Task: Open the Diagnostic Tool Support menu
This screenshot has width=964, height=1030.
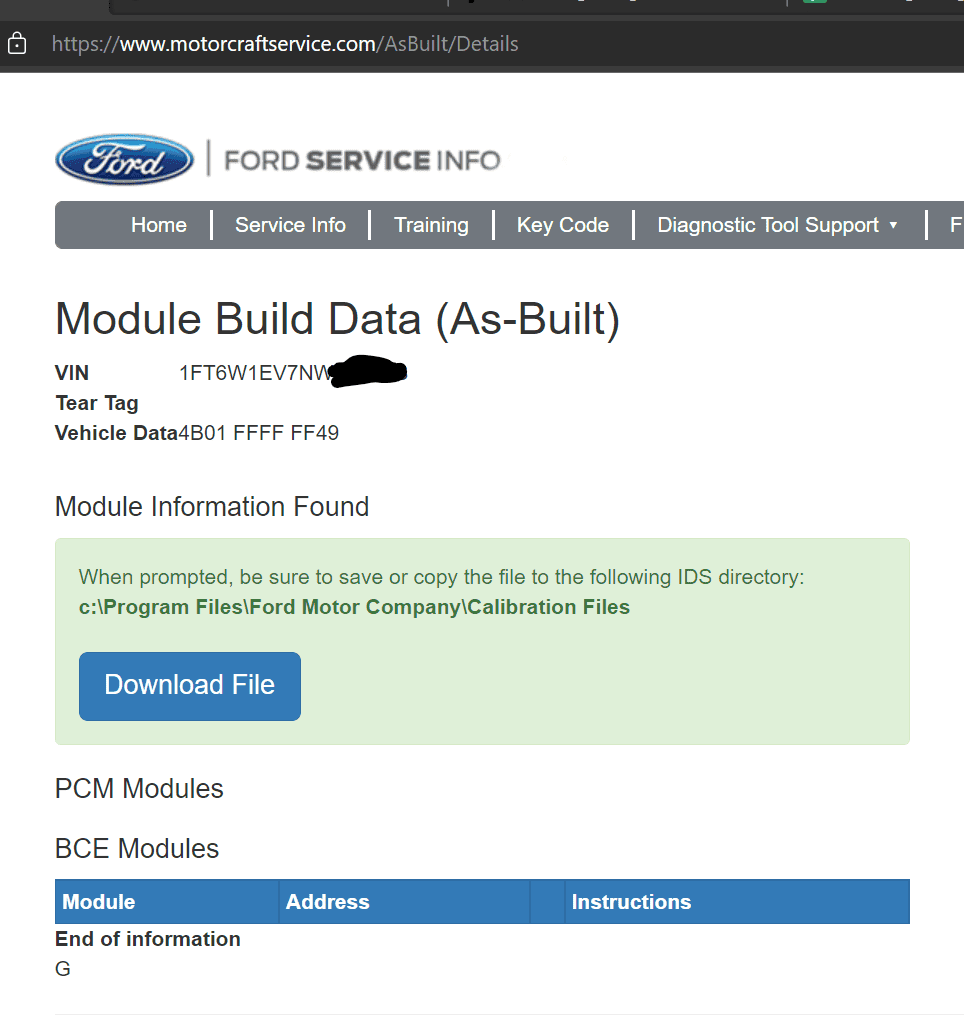Action: pos(768,226)
